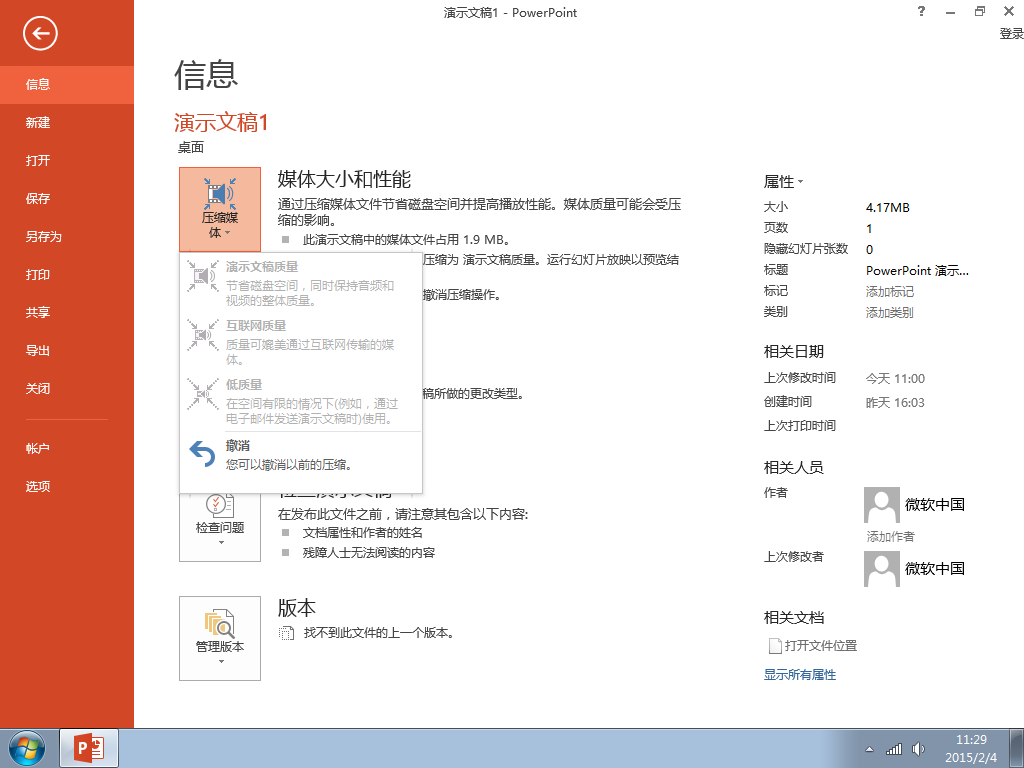Click 添加标记 to add a tag
The image size is (1024, 768).
889,291
